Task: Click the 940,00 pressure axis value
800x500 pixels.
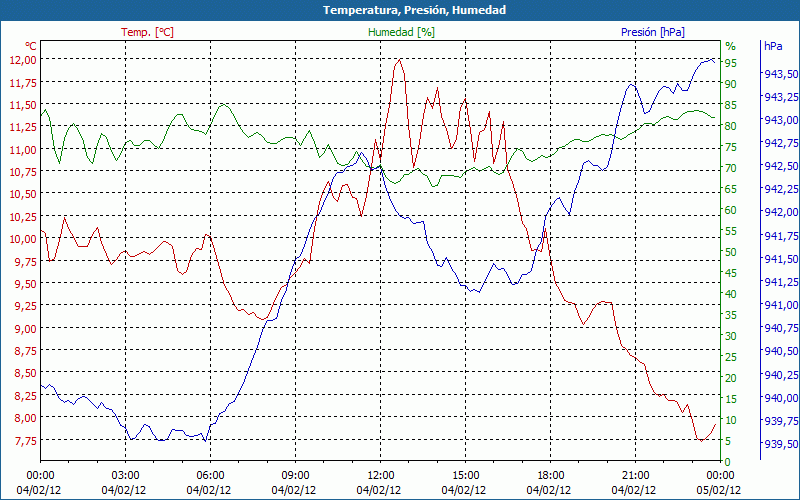Action: (781, 397)
